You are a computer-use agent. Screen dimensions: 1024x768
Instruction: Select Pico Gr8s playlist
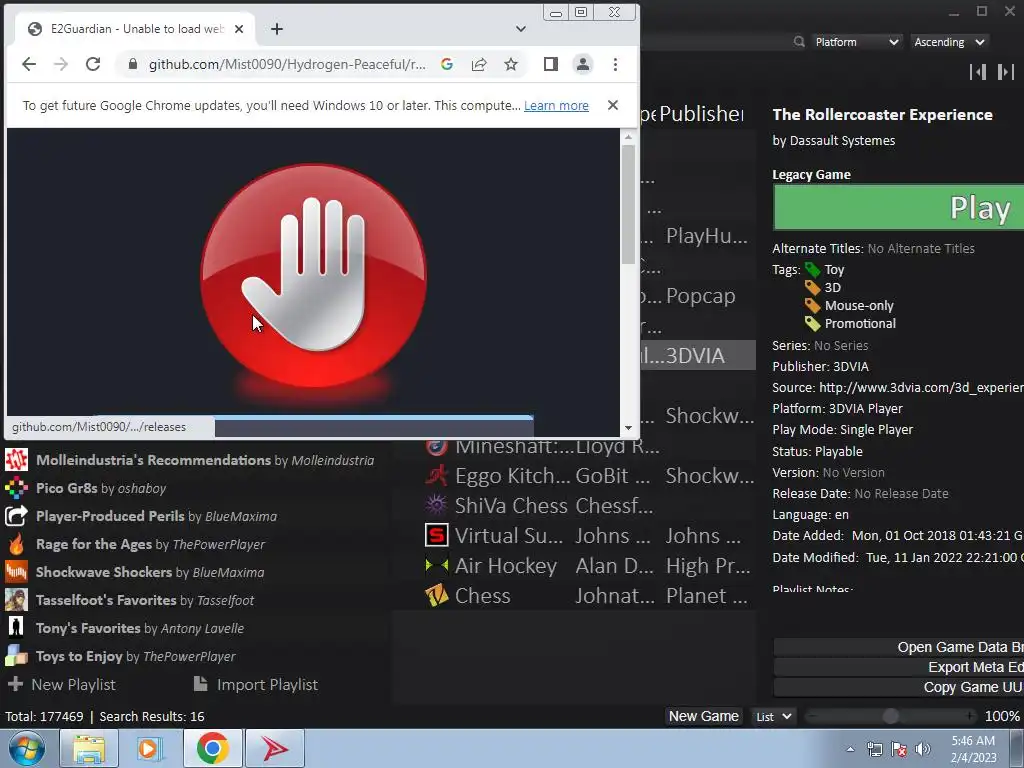coord(196,488)
